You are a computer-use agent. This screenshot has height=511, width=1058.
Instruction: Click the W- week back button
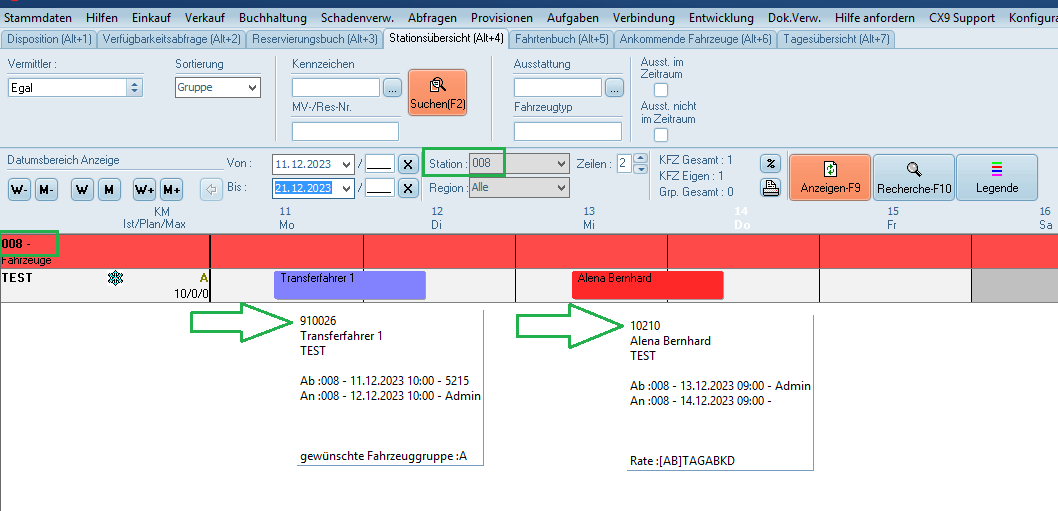pos(19,190)
